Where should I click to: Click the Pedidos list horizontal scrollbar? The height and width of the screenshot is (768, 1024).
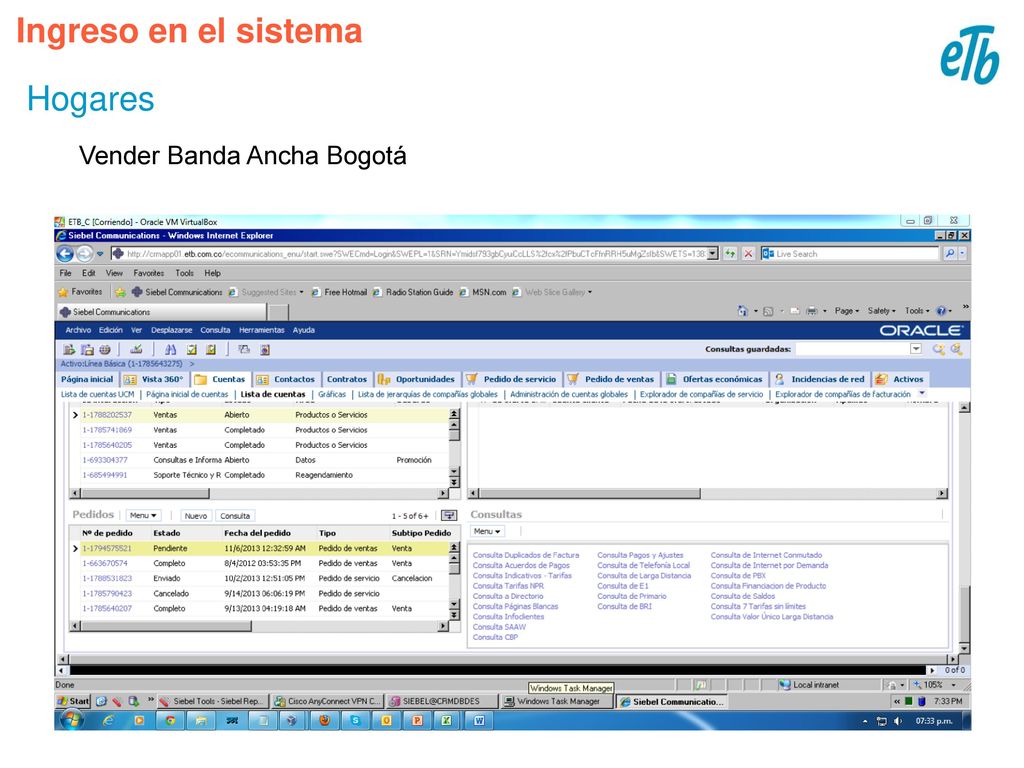[x=259, y=626]
